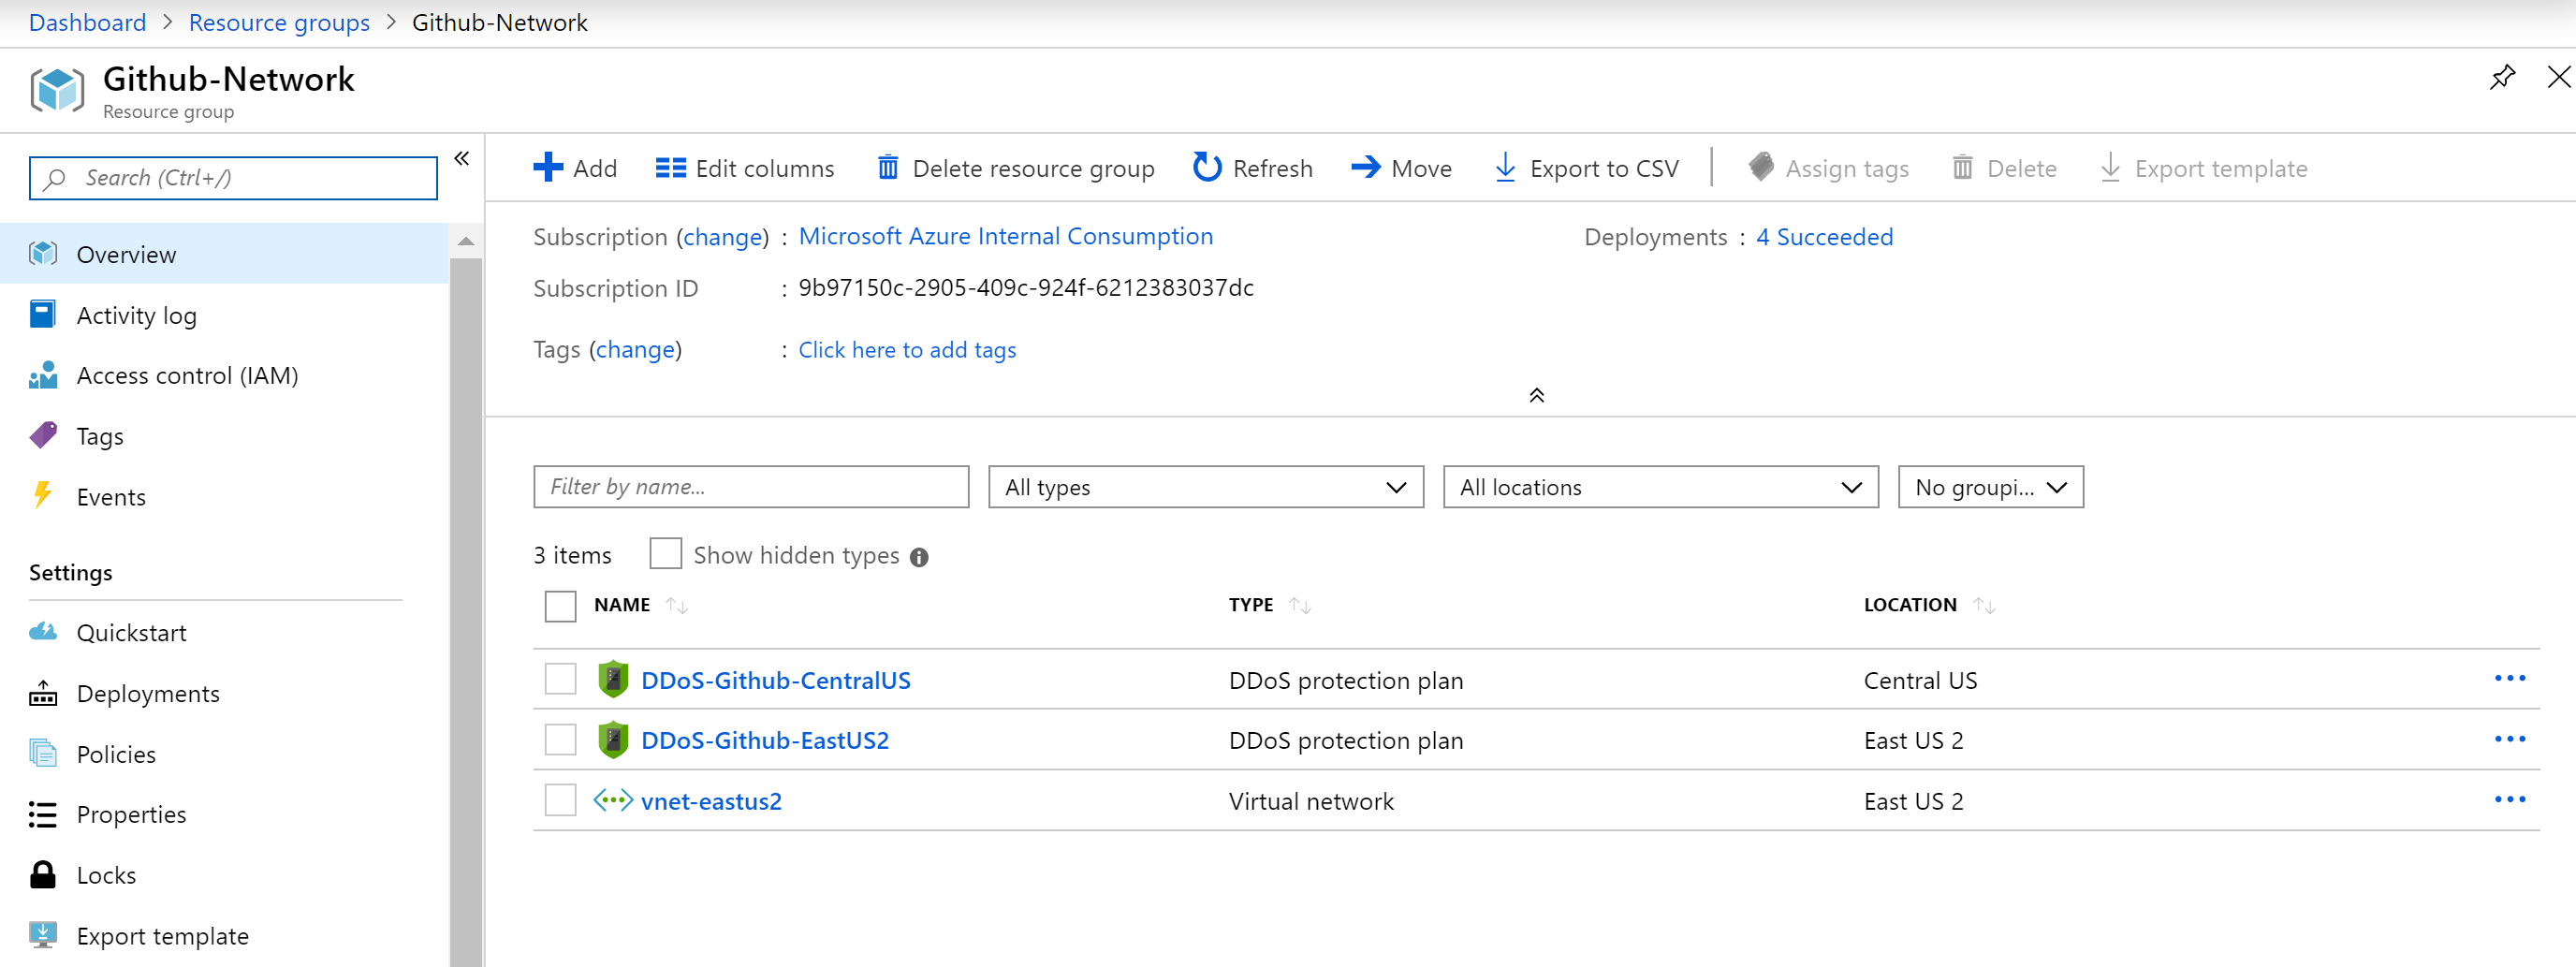Check the vnet-eastus2 row checkbox
The image size is (2576, 967).
[x=560, y=800]
